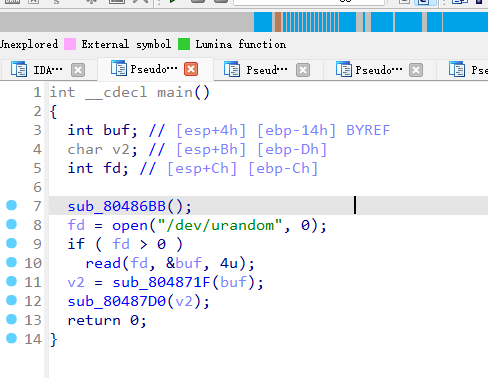Image resolution: width=488 pixels, height=378 pixels.
Task: Click return 0 statement on line 13
Action: click(107, 320)
